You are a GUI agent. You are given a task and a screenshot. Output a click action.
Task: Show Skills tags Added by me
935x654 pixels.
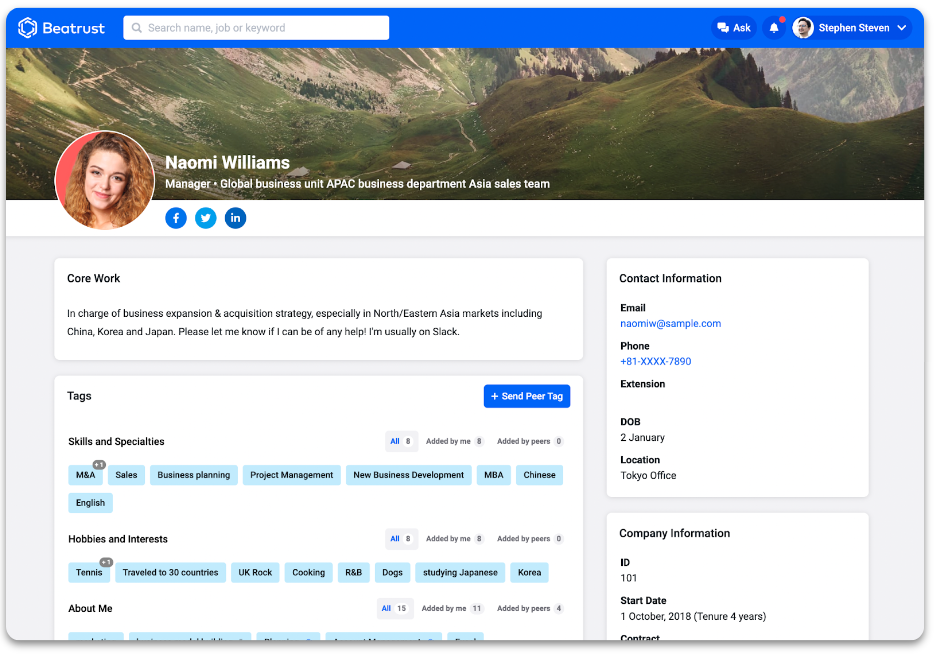[454, 442]
